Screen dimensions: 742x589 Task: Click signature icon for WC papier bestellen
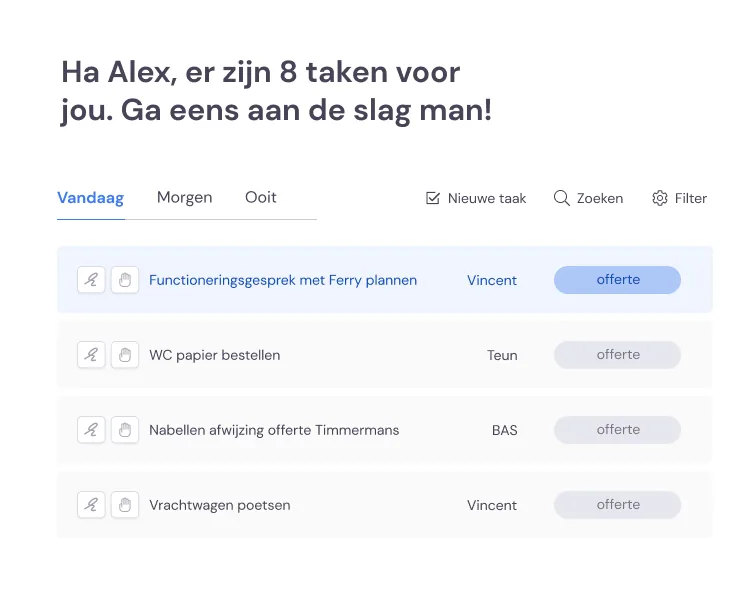tap(91, 355)
